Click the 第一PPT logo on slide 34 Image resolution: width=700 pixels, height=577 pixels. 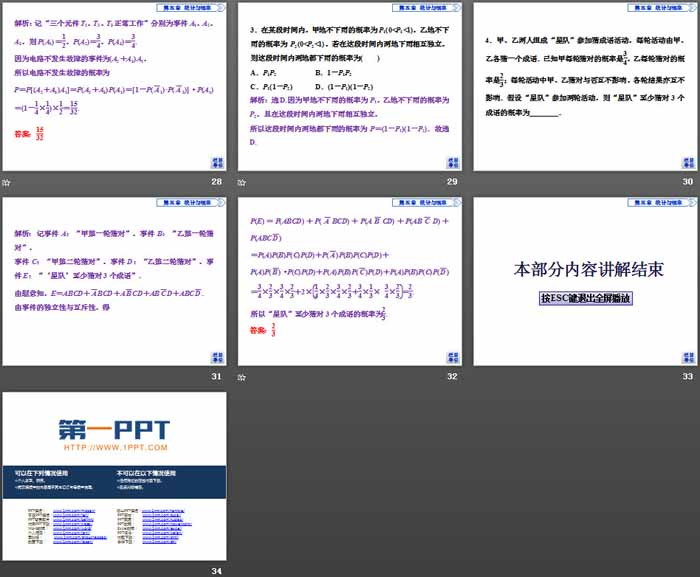click(x=114, y=430)
